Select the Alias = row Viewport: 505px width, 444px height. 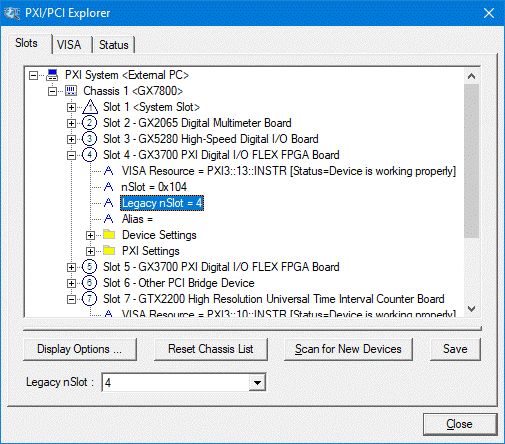[137, 219]
